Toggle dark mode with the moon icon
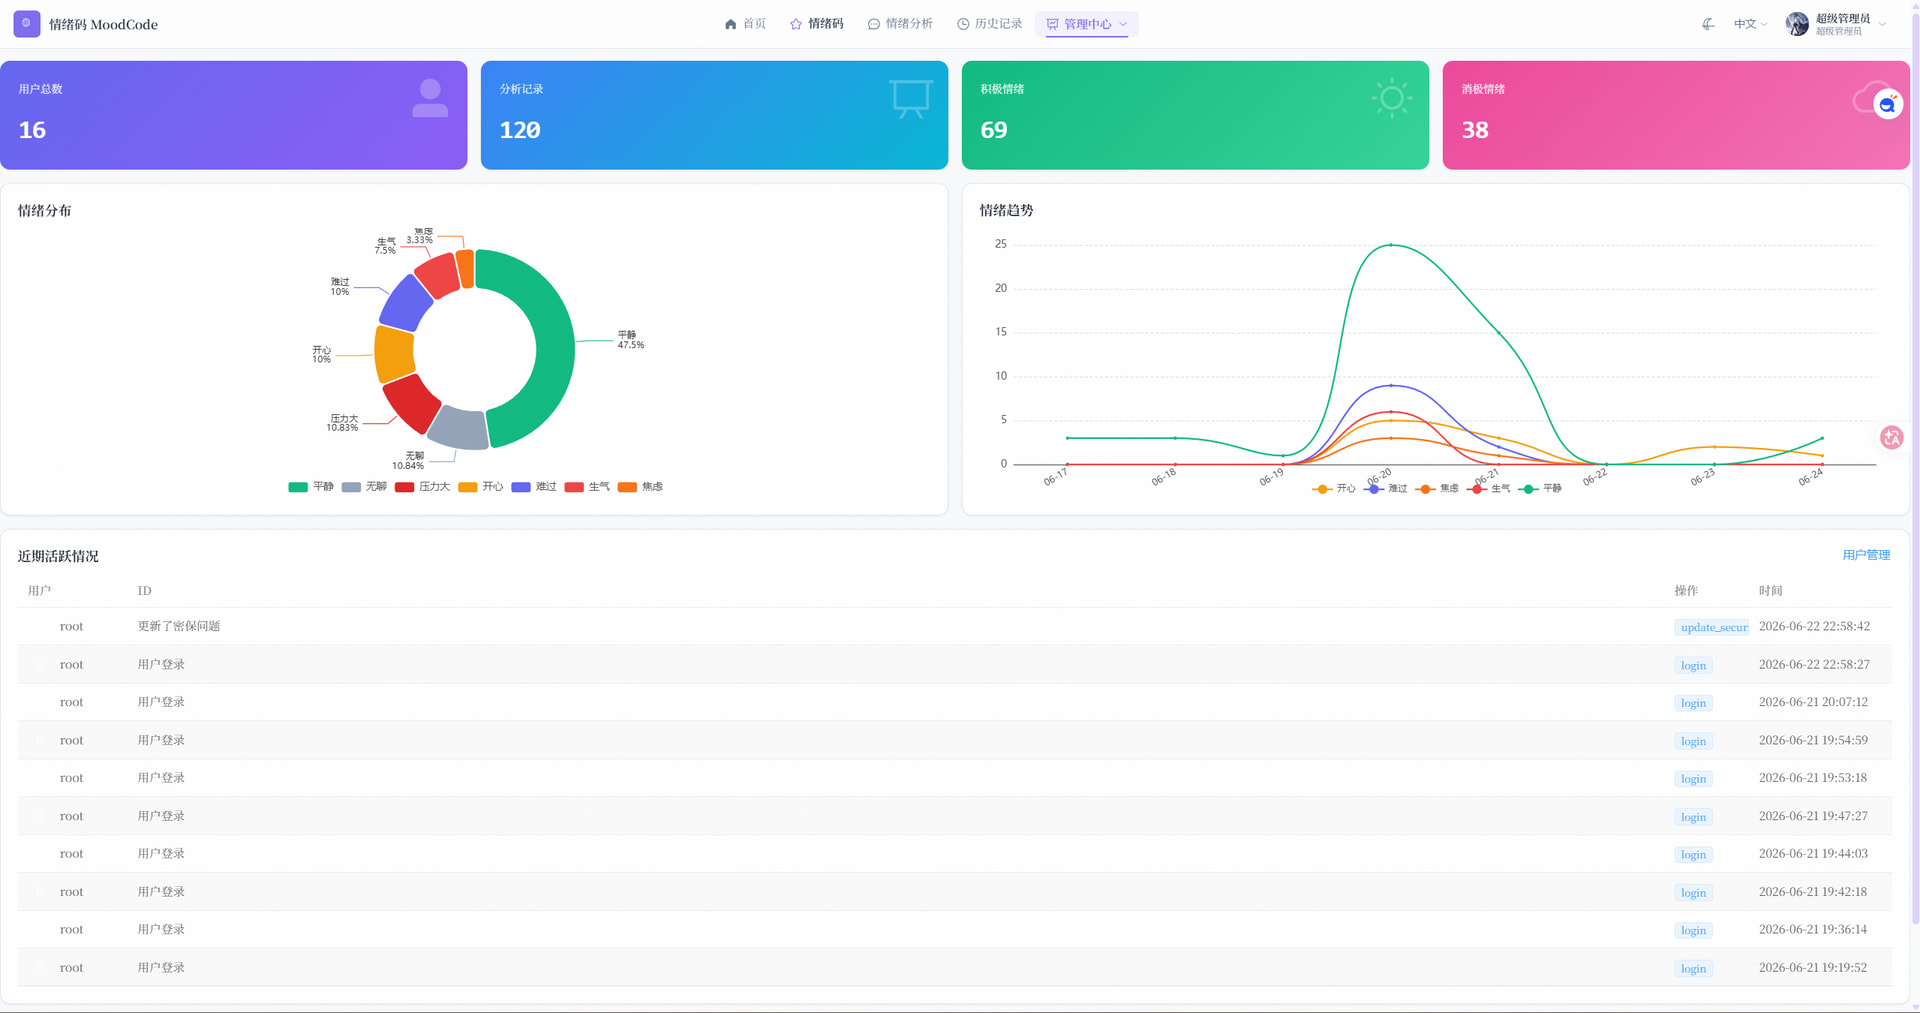This screenshot has width=1920, height=1013. [x=1708, y=24]
